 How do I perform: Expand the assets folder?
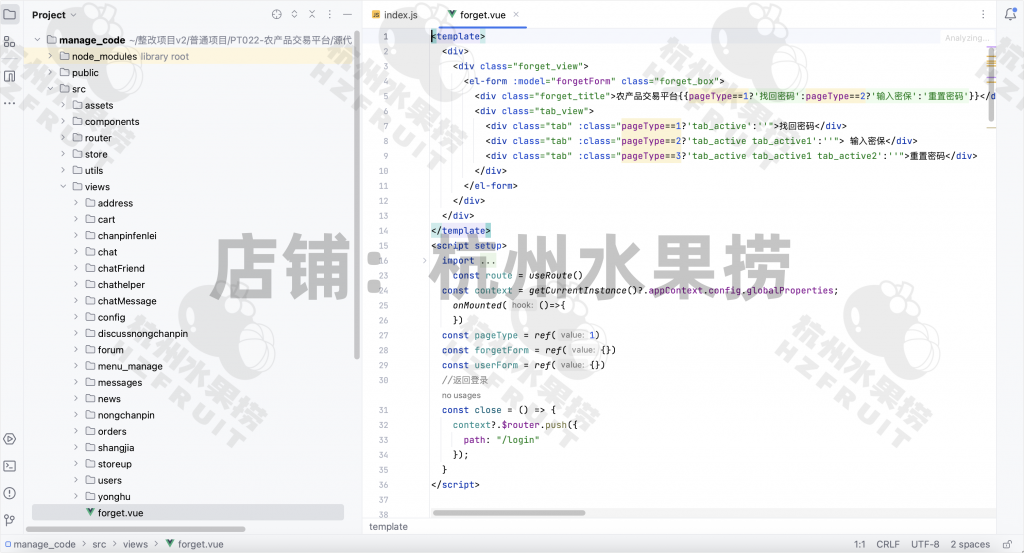click(63, 105)
